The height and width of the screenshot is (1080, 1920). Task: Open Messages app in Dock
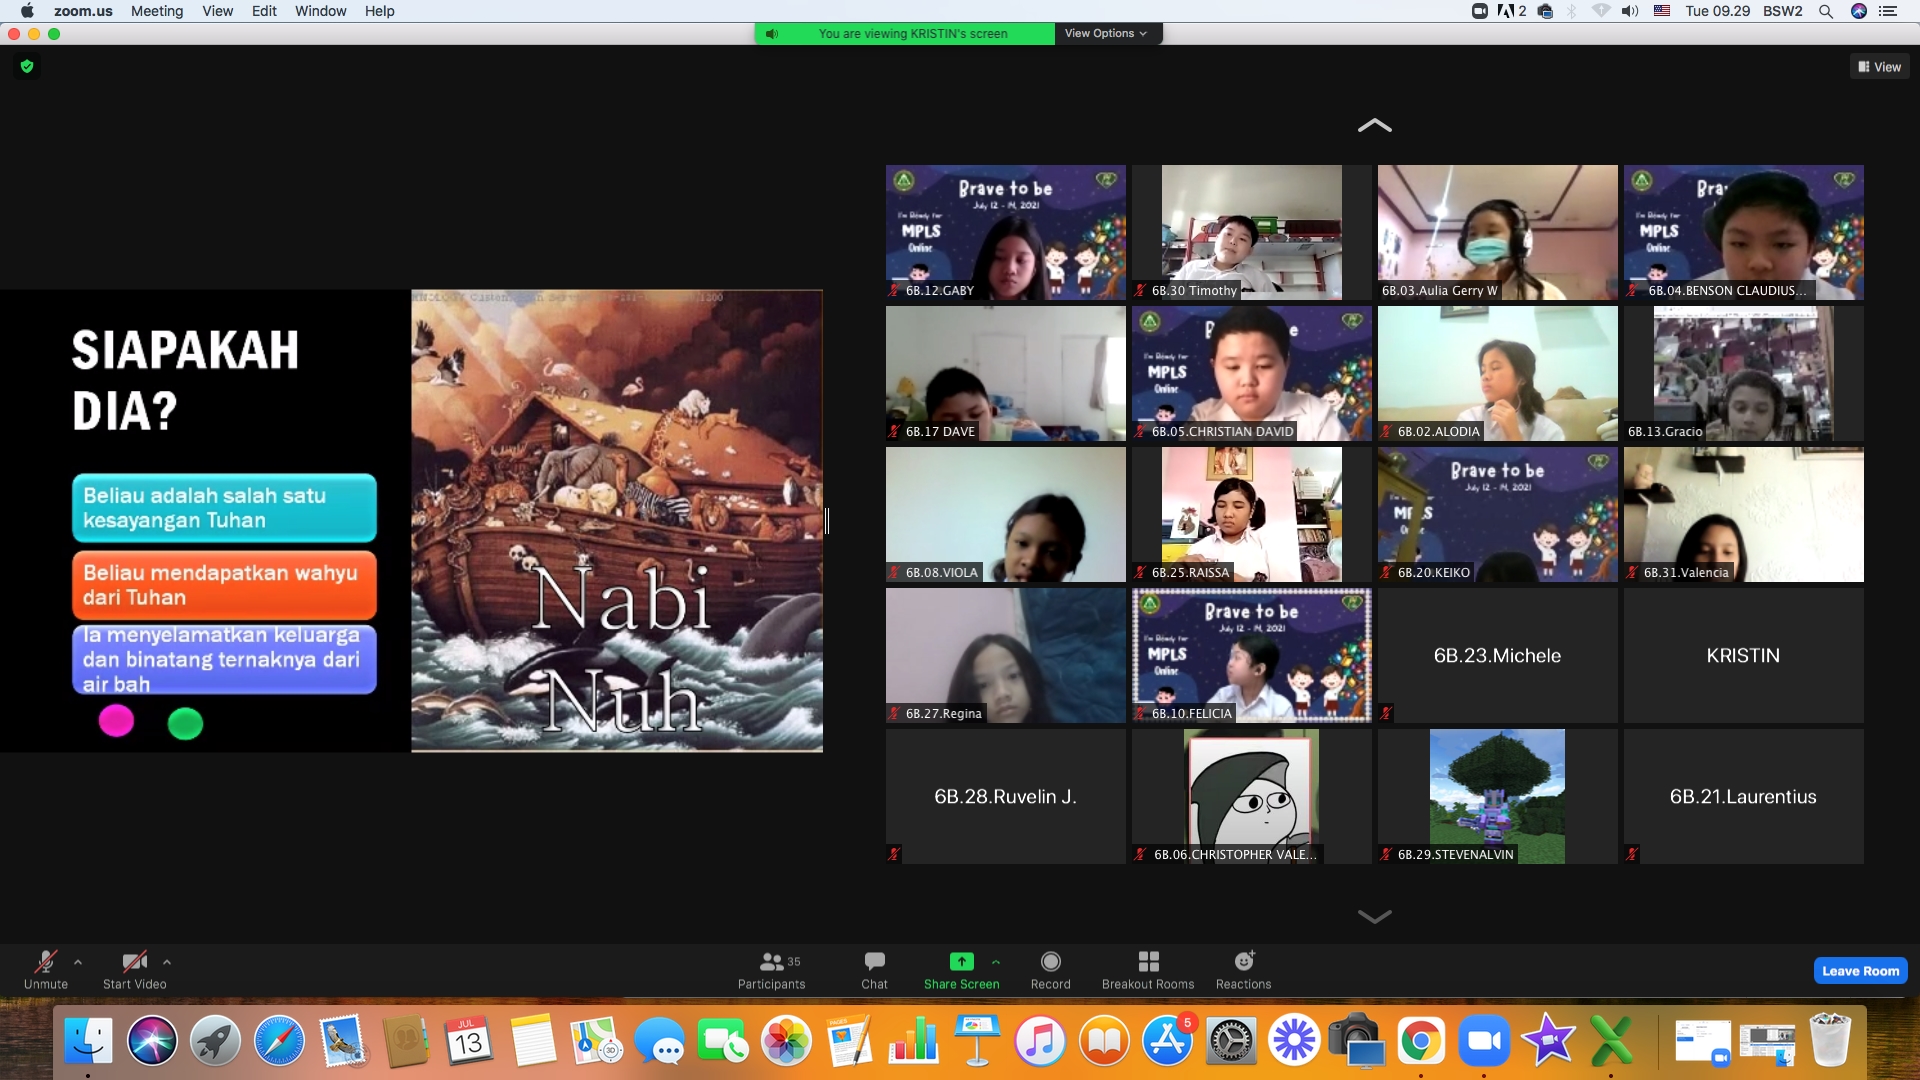click(659, 1042)
